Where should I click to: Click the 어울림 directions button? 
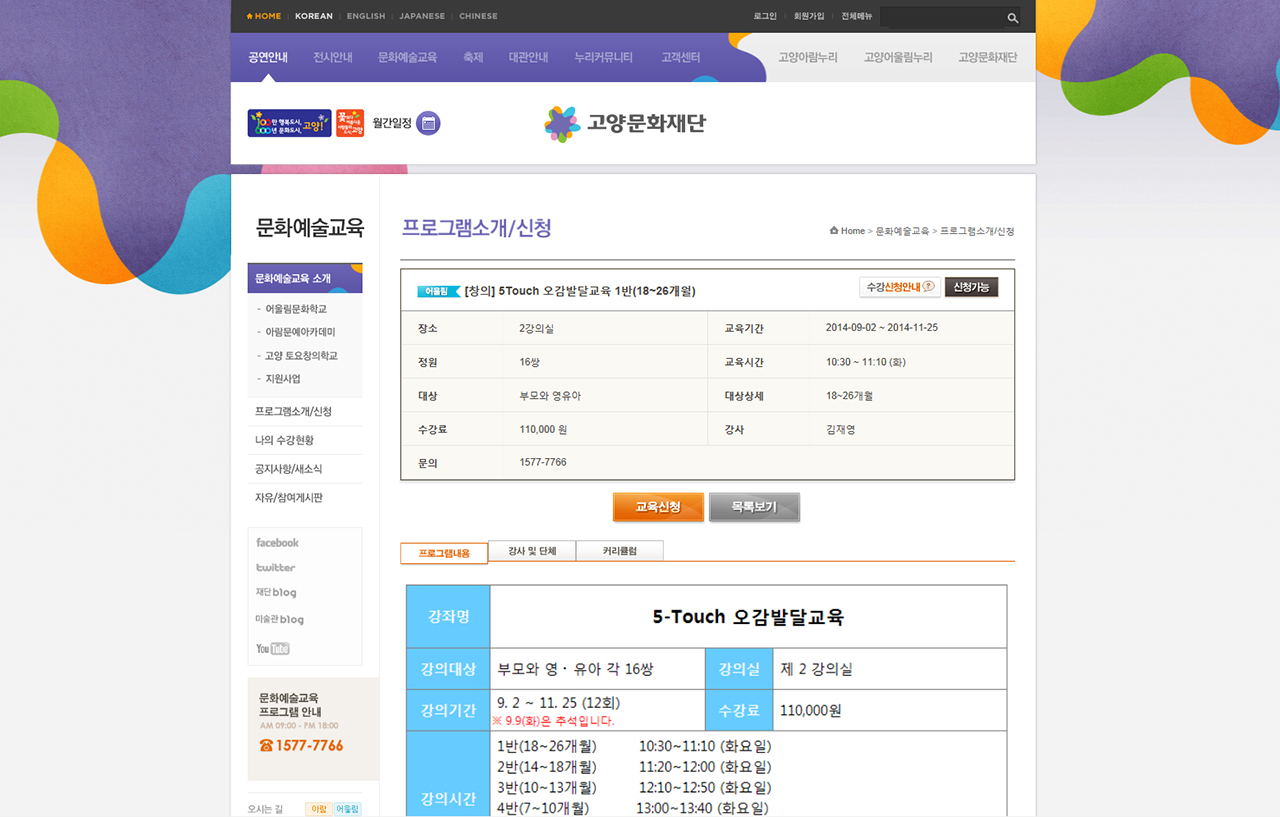click(x=347, y=809)
